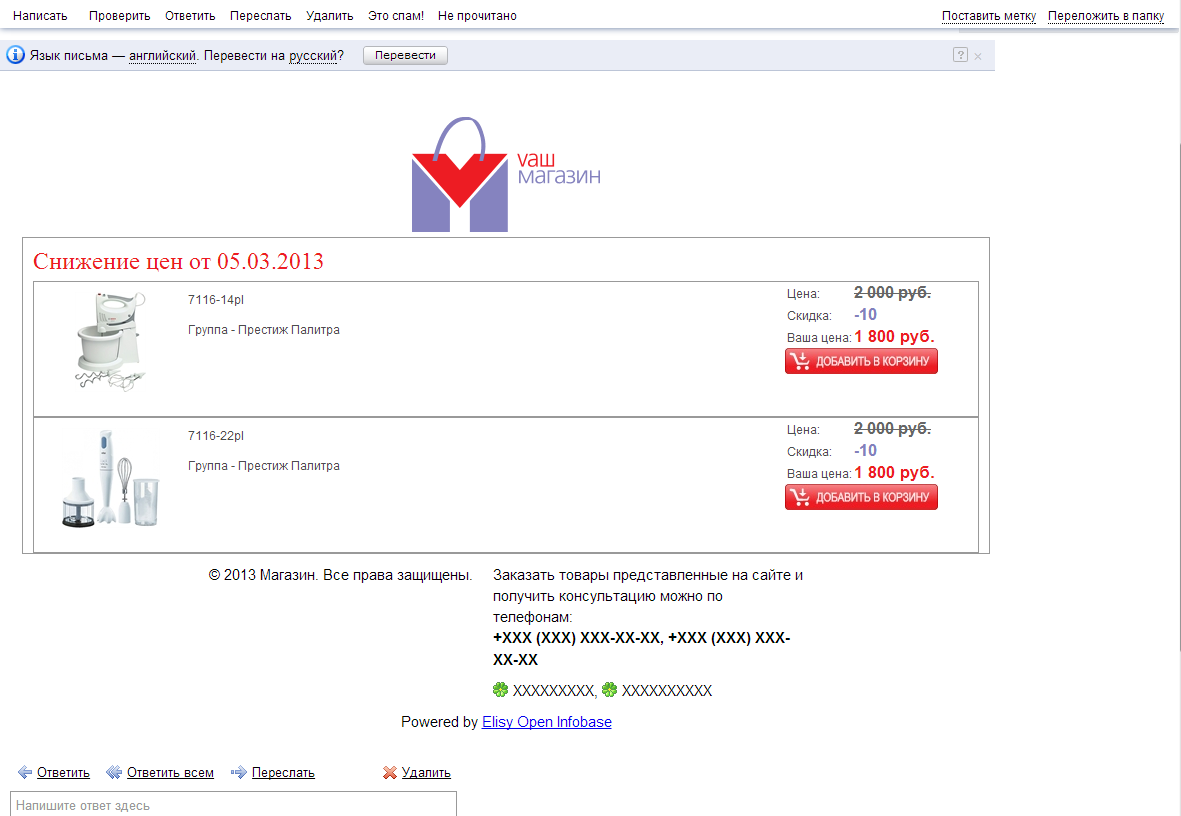
Task: Click the reply arrow icon at bottom
Action: pyautogui.click(x=25, y=773)
